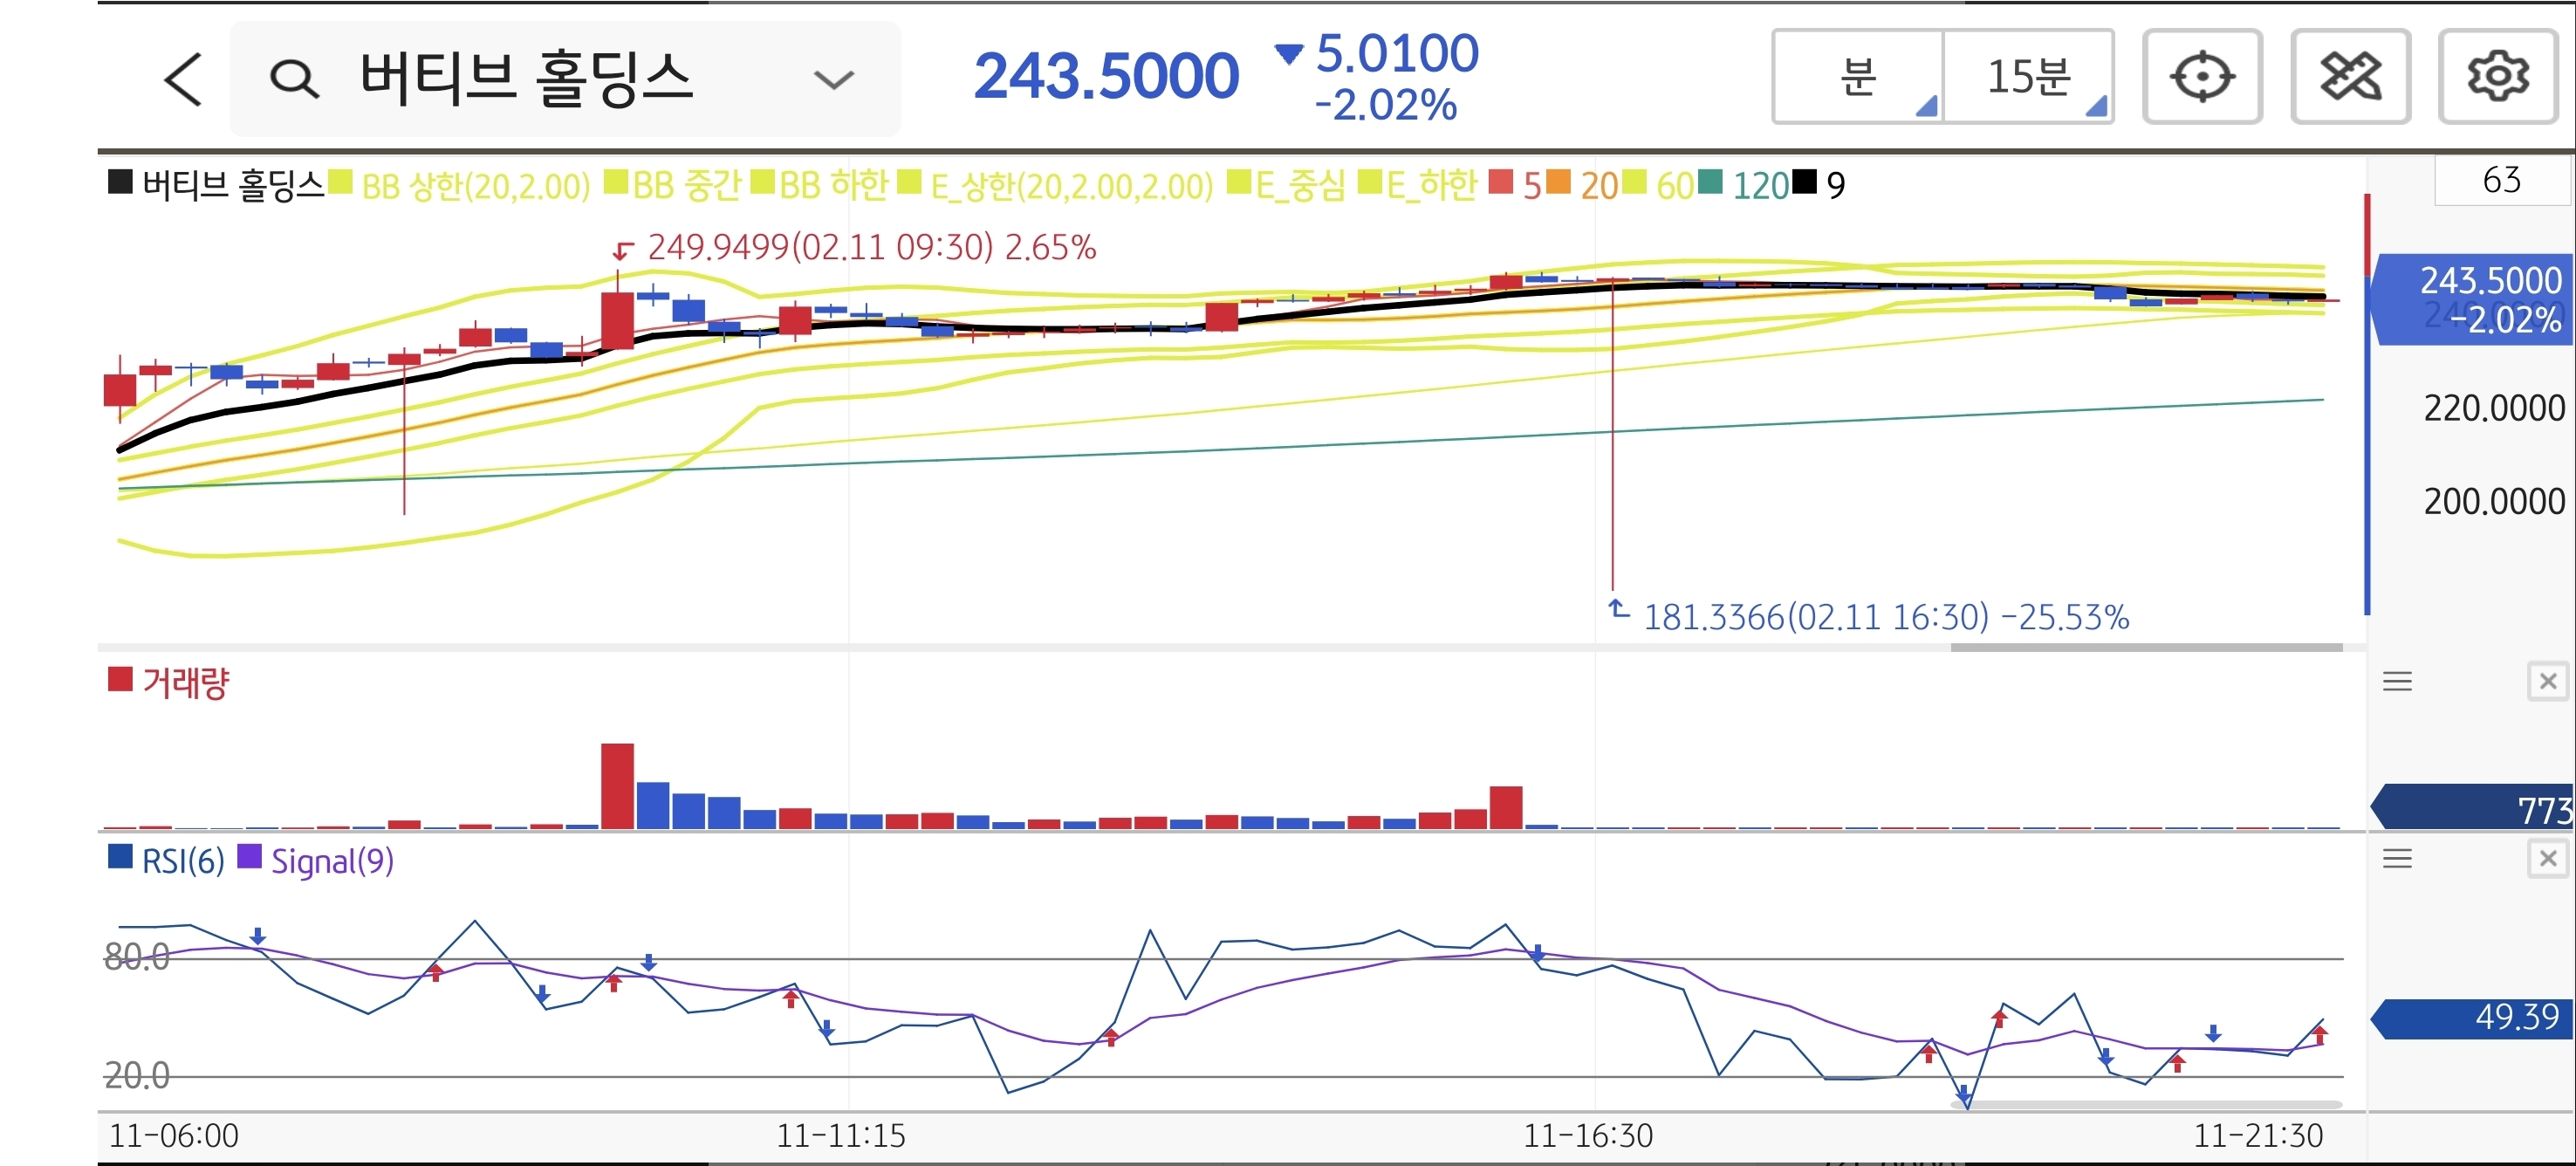Open RSI panel menu lines icon
This screenshot has height=1166, width=2576.
coord(2397,859)
